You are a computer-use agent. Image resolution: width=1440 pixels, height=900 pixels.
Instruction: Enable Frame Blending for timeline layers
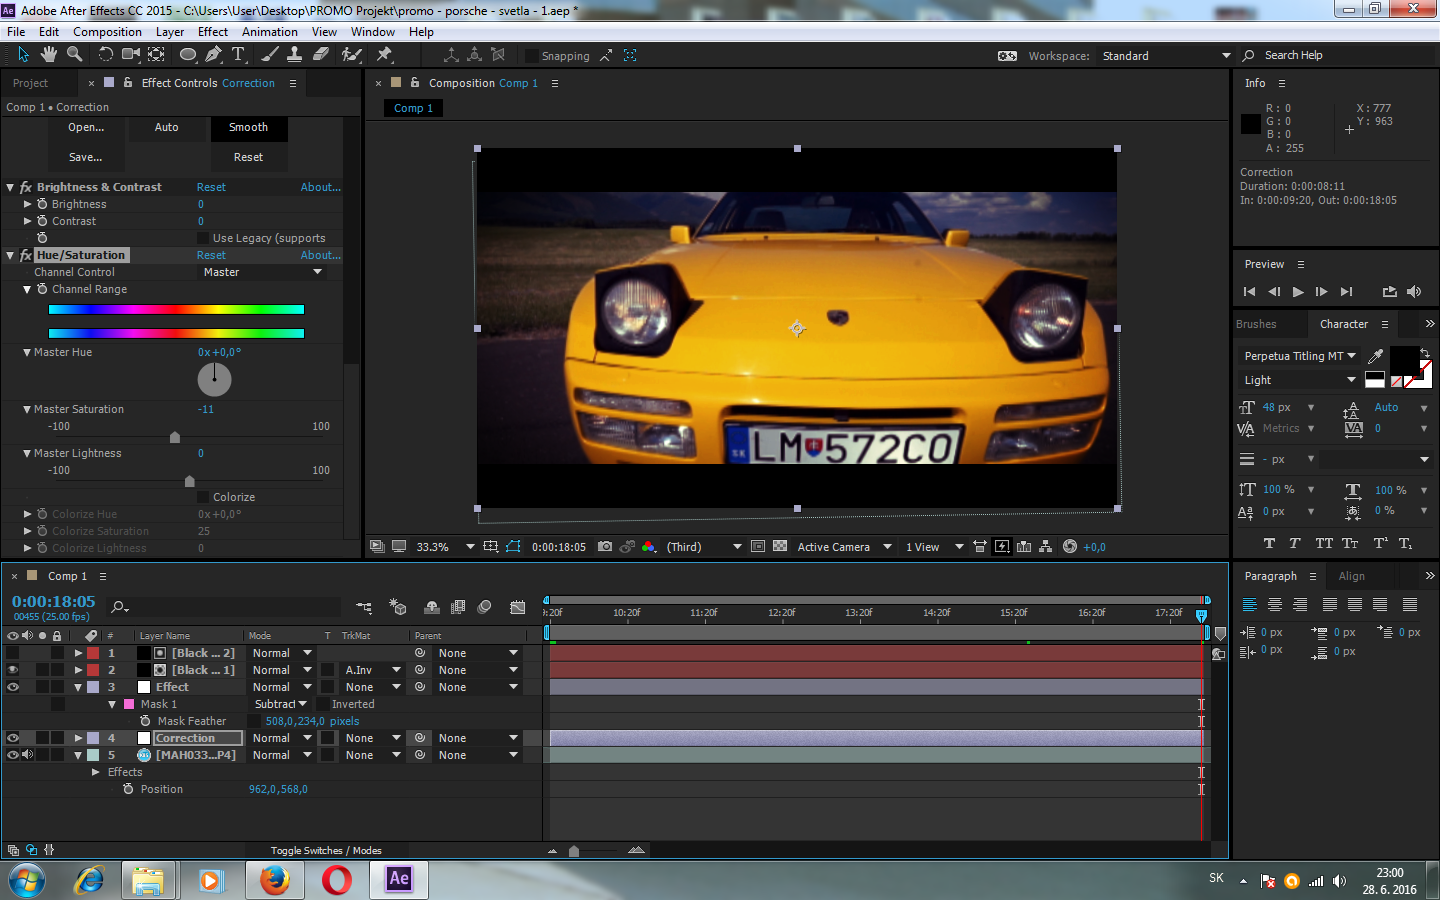click(458, 607)
